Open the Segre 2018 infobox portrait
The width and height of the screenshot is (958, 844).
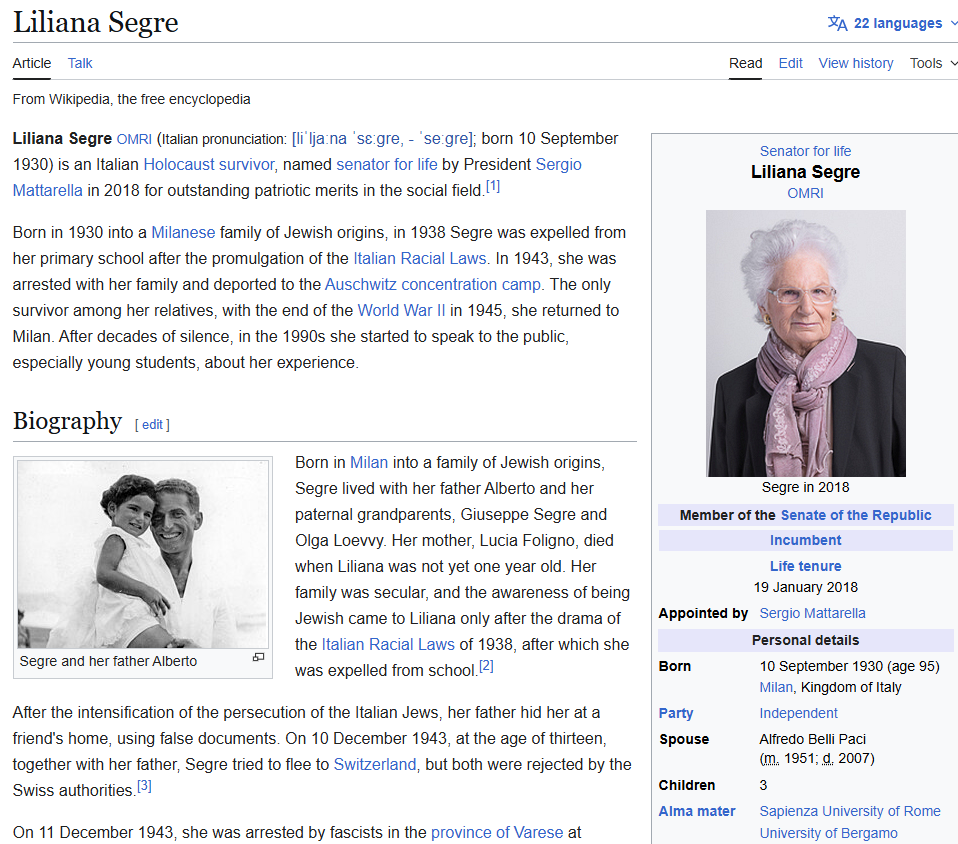point(806,343)
